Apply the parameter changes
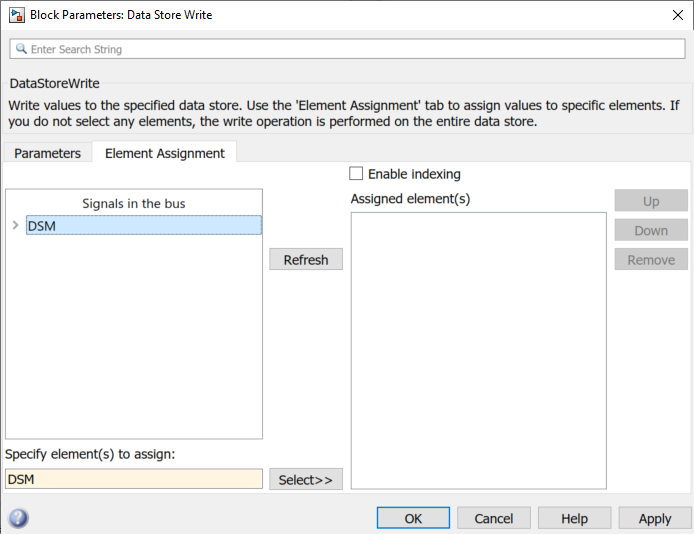Screen dimensions: 694x534 [x=654, y=518]
